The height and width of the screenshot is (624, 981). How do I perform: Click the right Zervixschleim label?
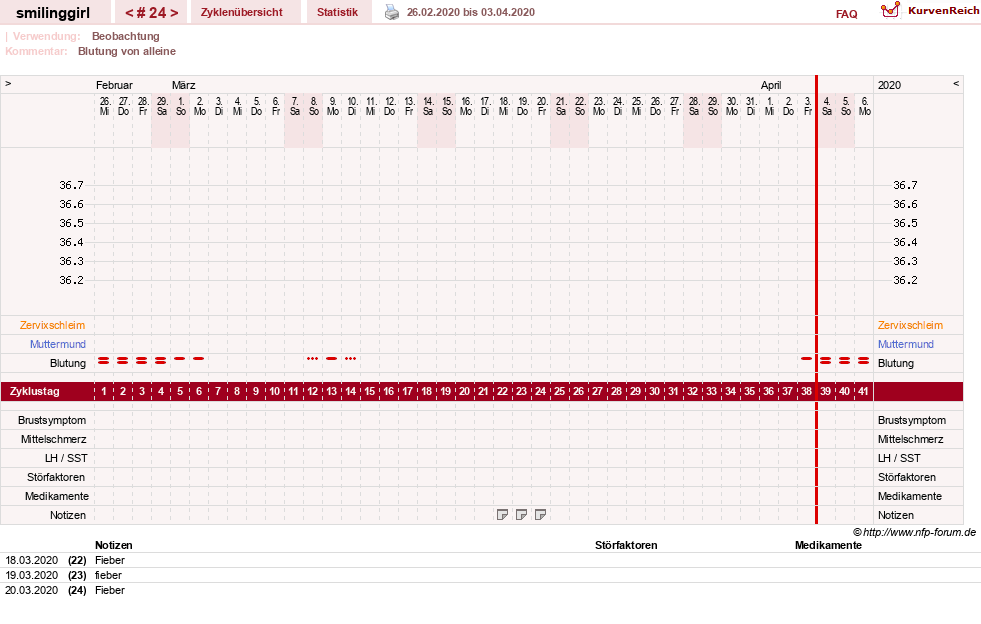tap(910, 325)
